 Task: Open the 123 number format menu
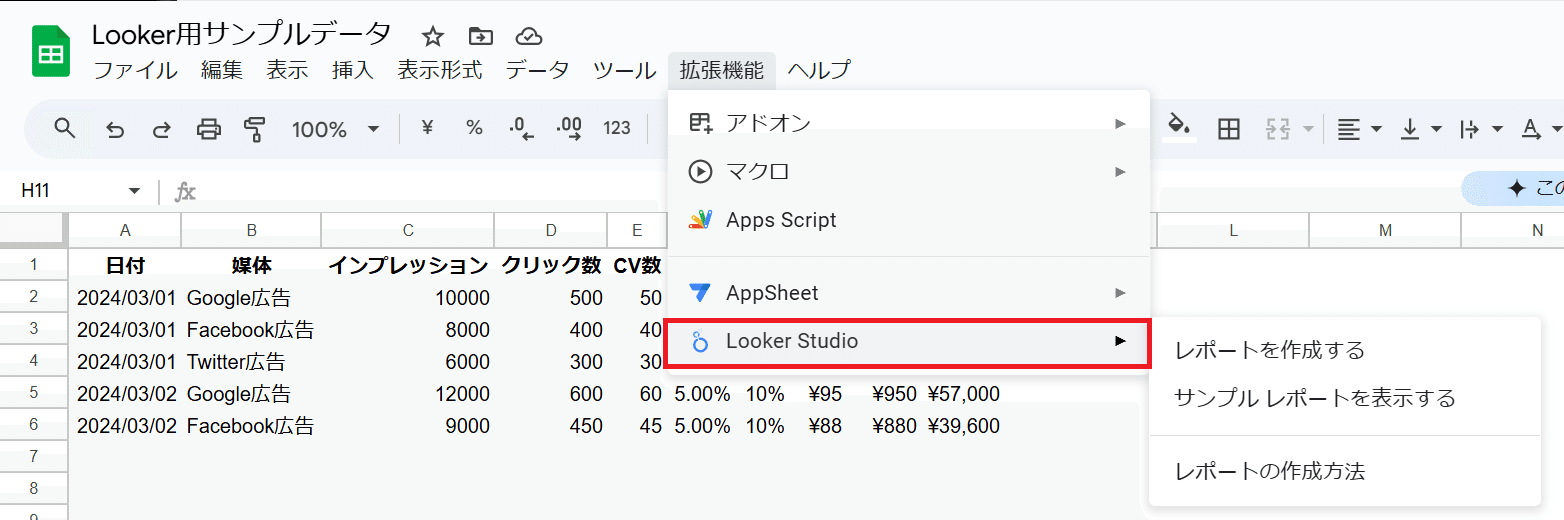[617, 128]
